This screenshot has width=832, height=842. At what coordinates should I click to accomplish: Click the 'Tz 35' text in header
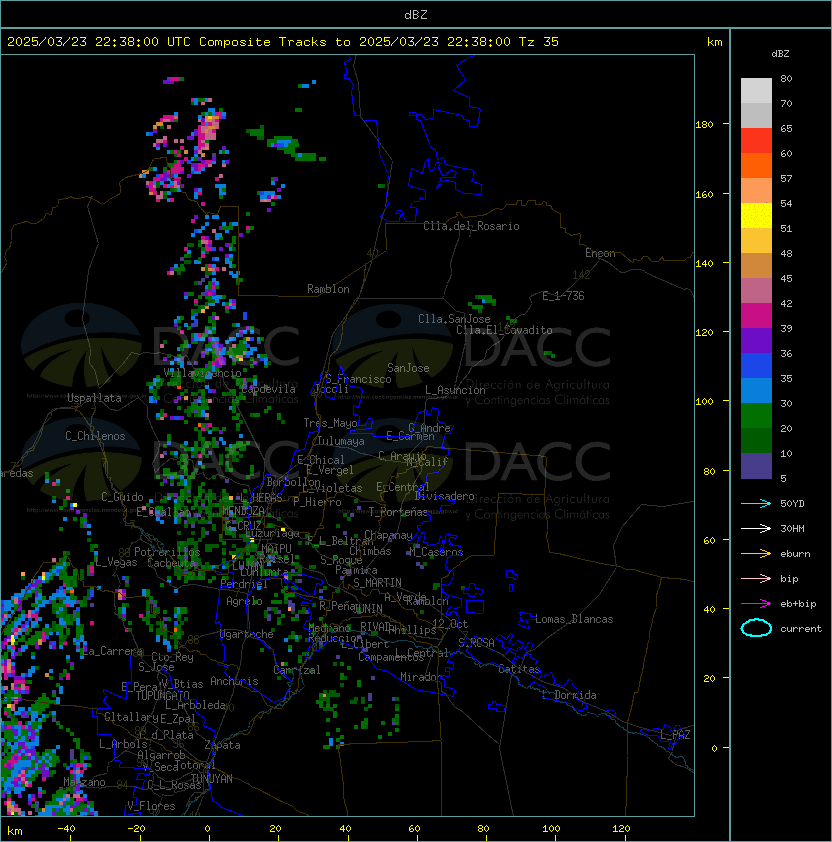pyautogui.click(x=539, y=42)
